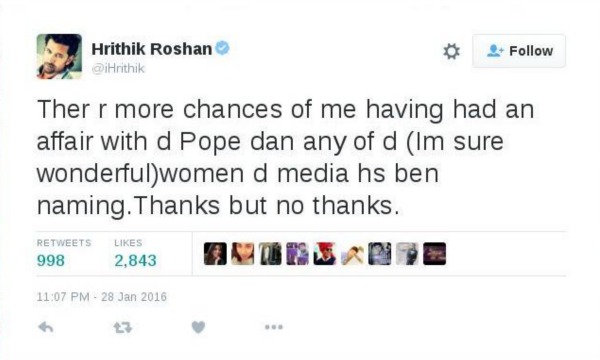600x360 pixels.
Task: Select the red turban avatar thumbnail
Action: point(325,254)
